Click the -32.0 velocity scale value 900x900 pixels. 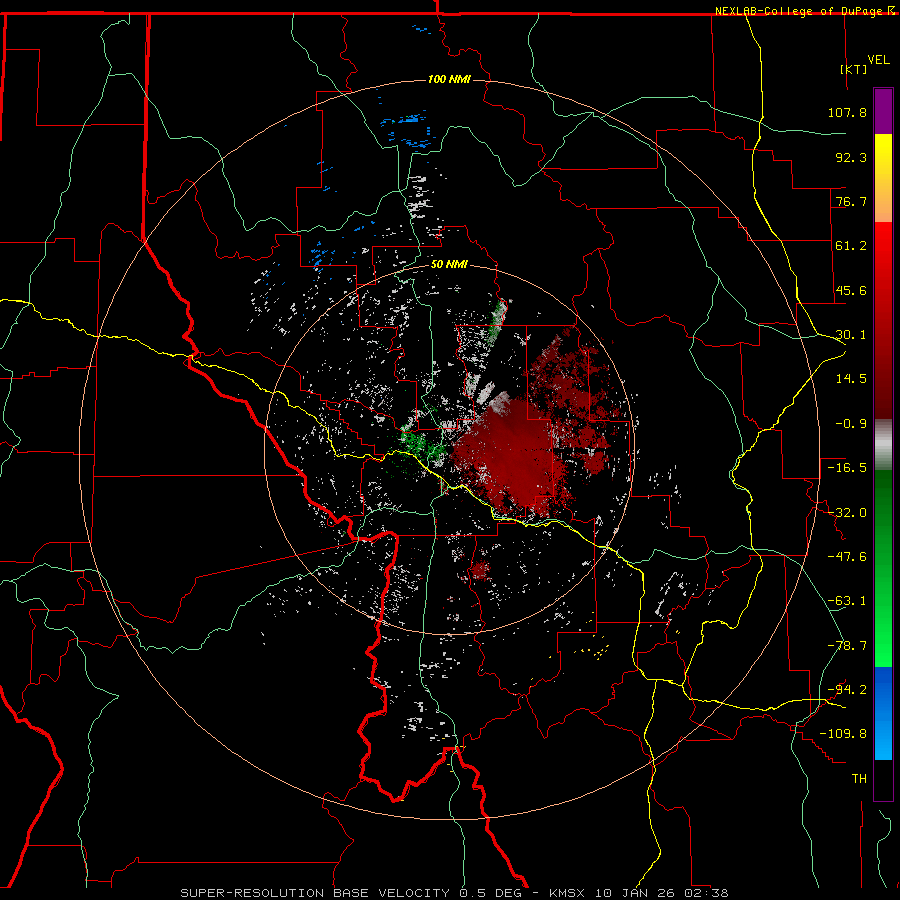click(847, 513)
